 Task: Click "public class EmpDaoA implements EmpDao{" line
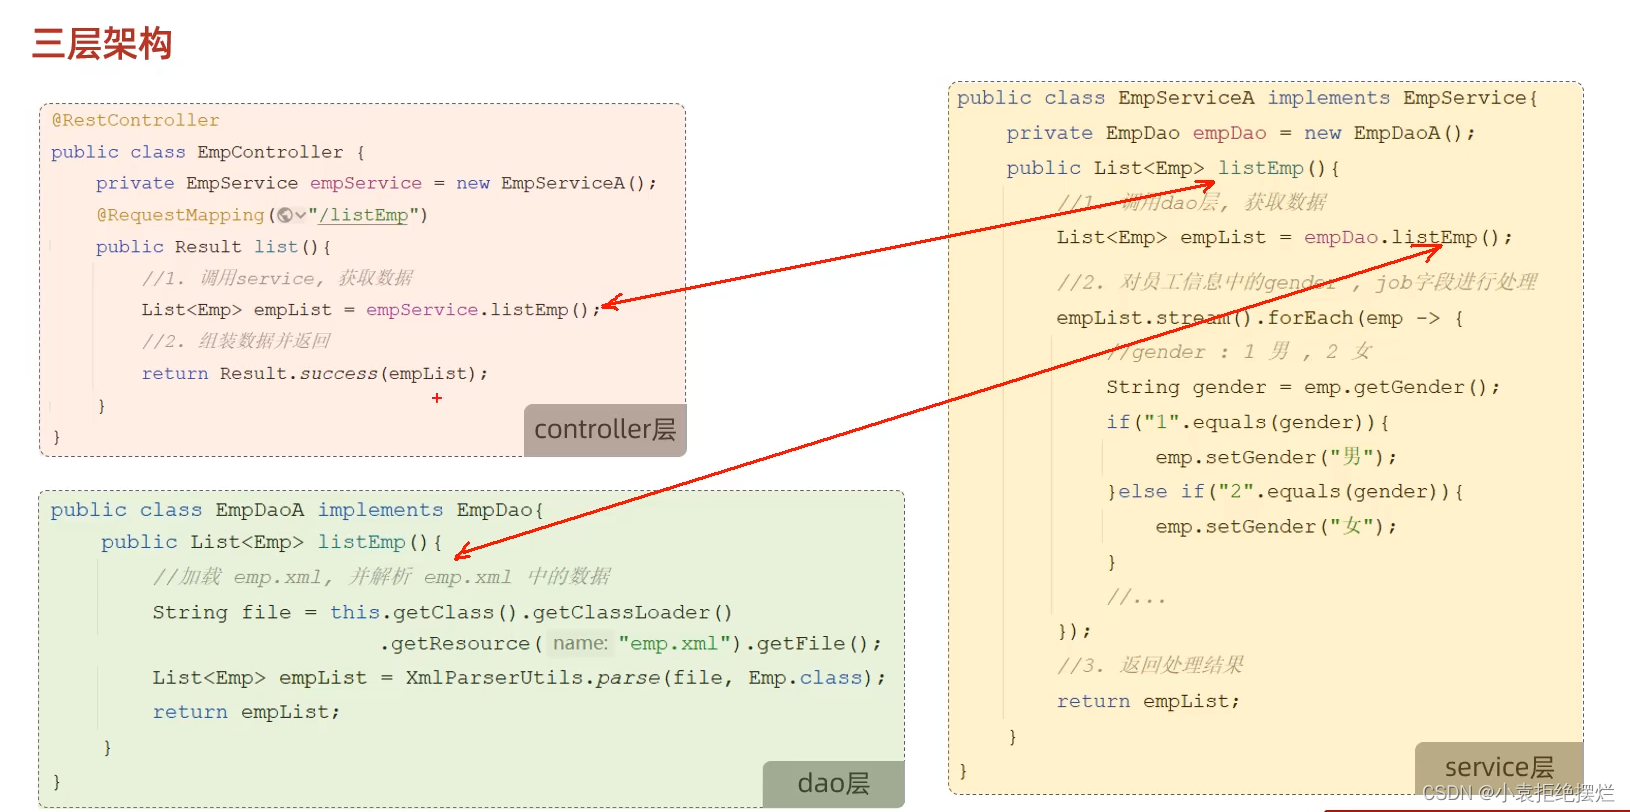(x=297, y=510)
